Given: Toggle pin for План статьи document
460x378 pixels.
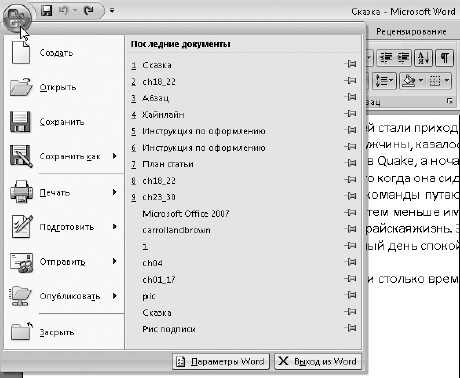Looking at the screenshot, I should point(351,163).
